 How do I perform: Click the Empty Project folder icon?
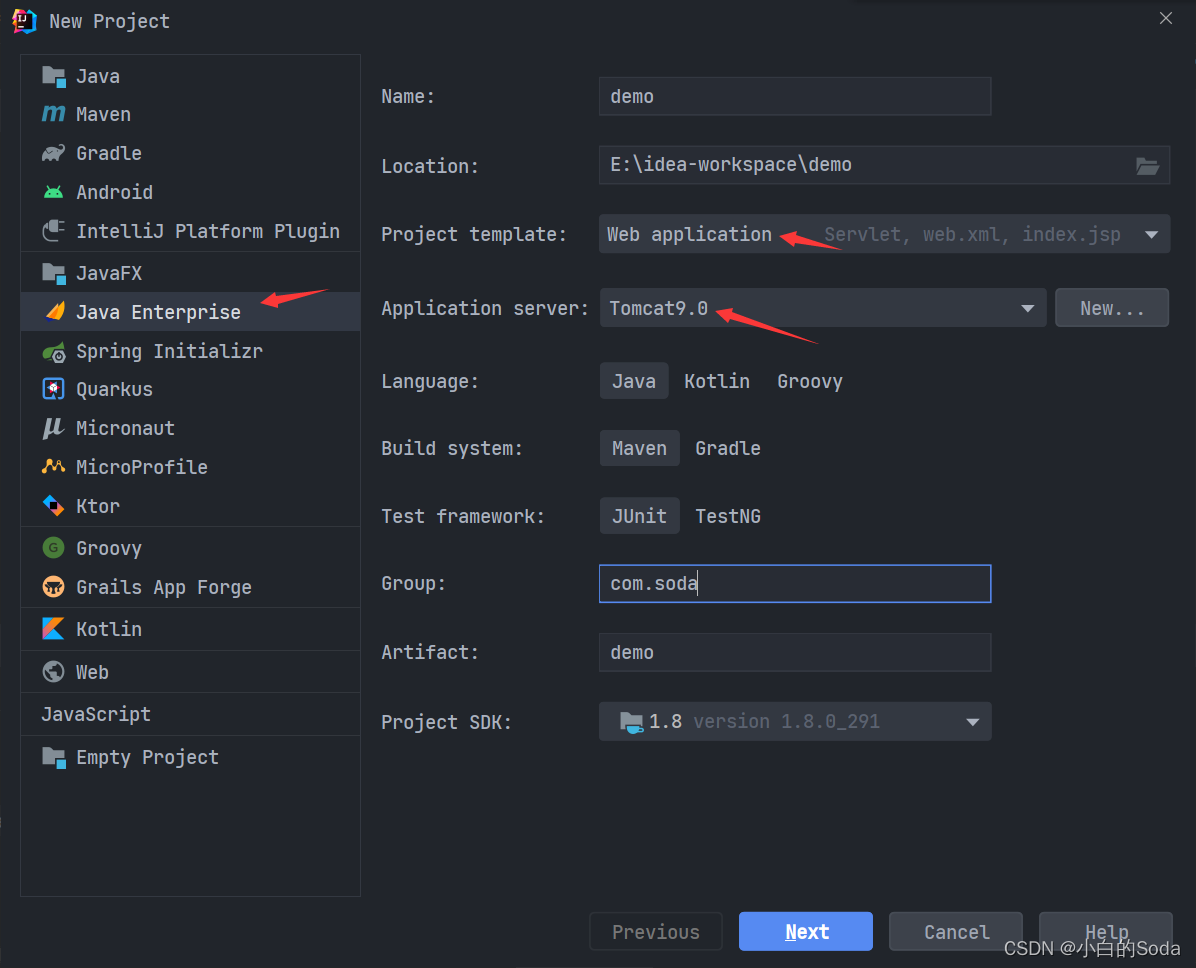53,757
